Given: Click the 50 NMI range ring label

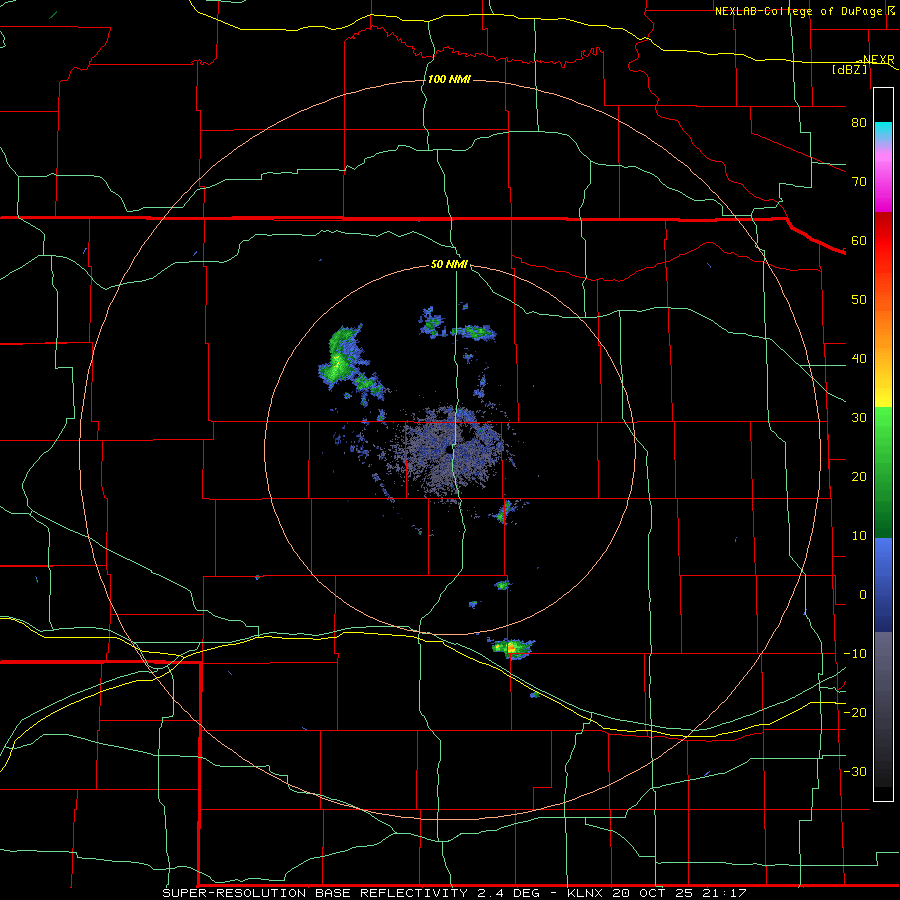Looking at the screenshot, I should pos(449,265).
